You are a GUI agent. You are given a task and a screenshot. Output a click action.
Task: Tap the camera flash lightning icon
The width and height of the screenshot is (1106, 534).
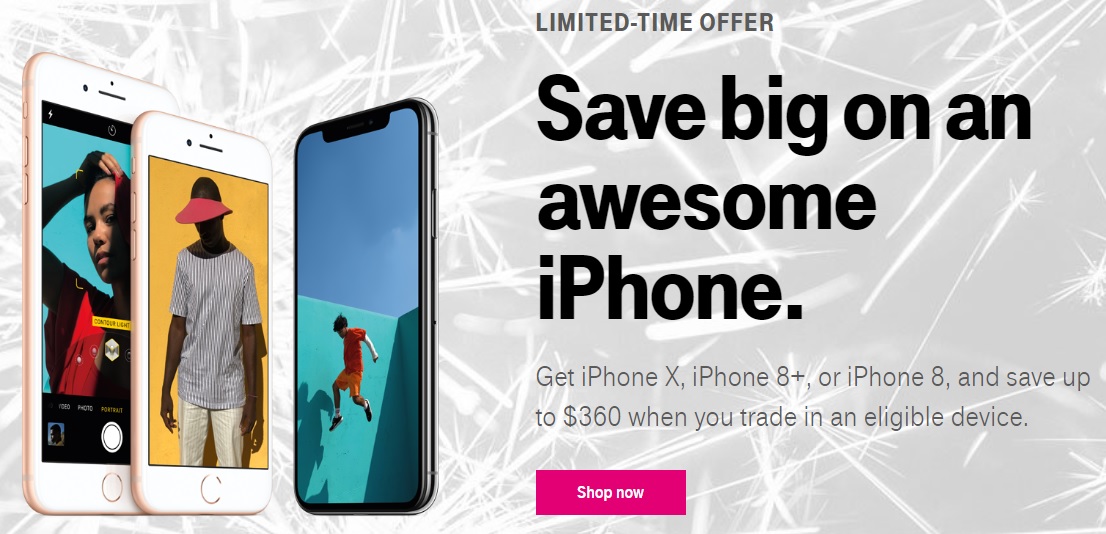50,114
